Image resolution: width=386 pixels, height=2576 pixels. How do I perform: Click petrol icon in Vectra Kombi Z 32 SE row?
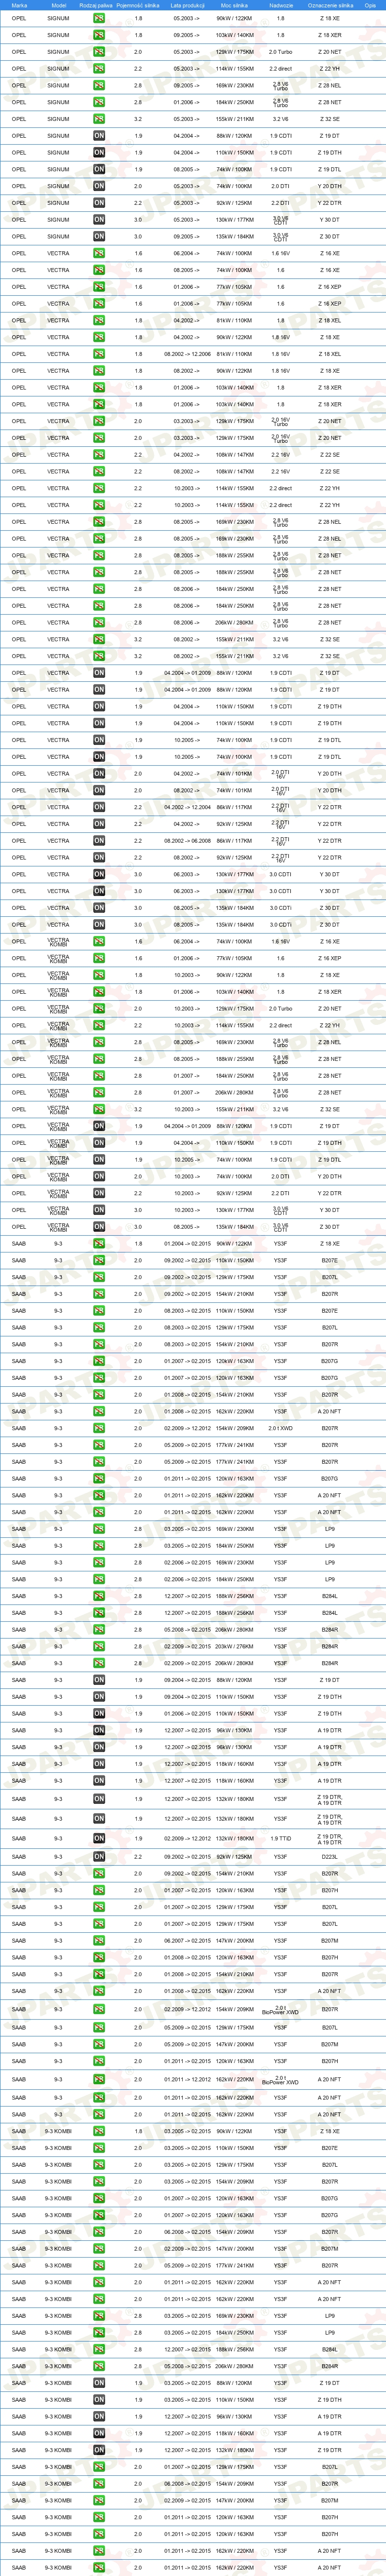click(x=99, y=1109)
